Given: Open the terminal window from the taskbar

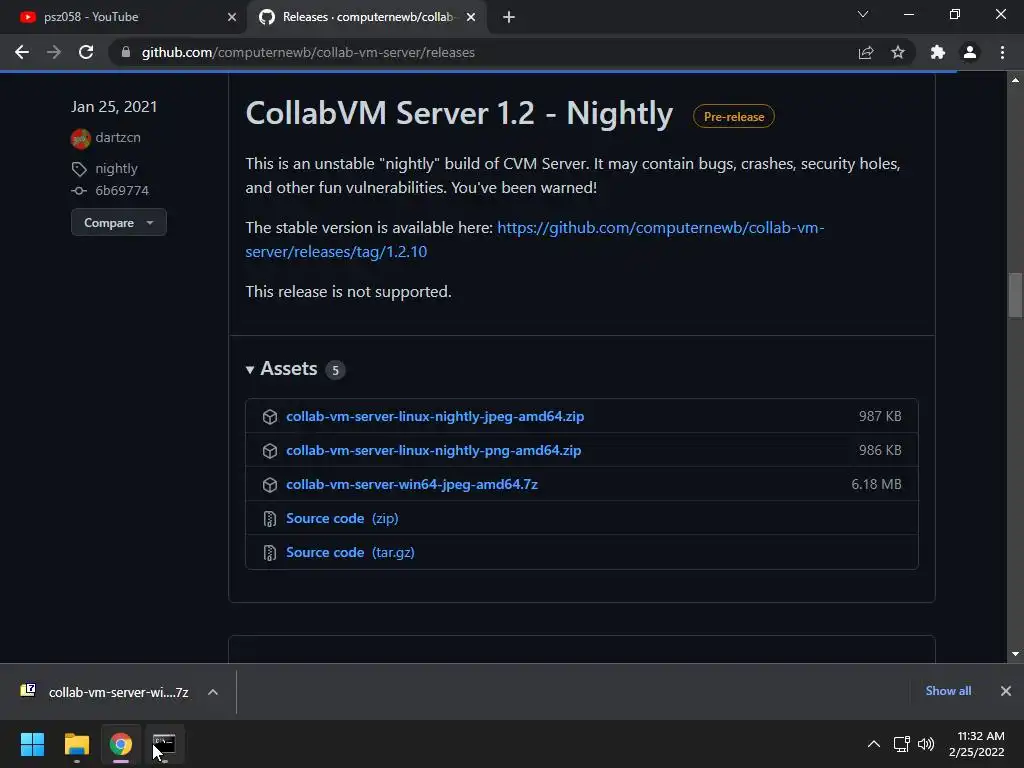Looking at the screenshot, I should point(164,744).
